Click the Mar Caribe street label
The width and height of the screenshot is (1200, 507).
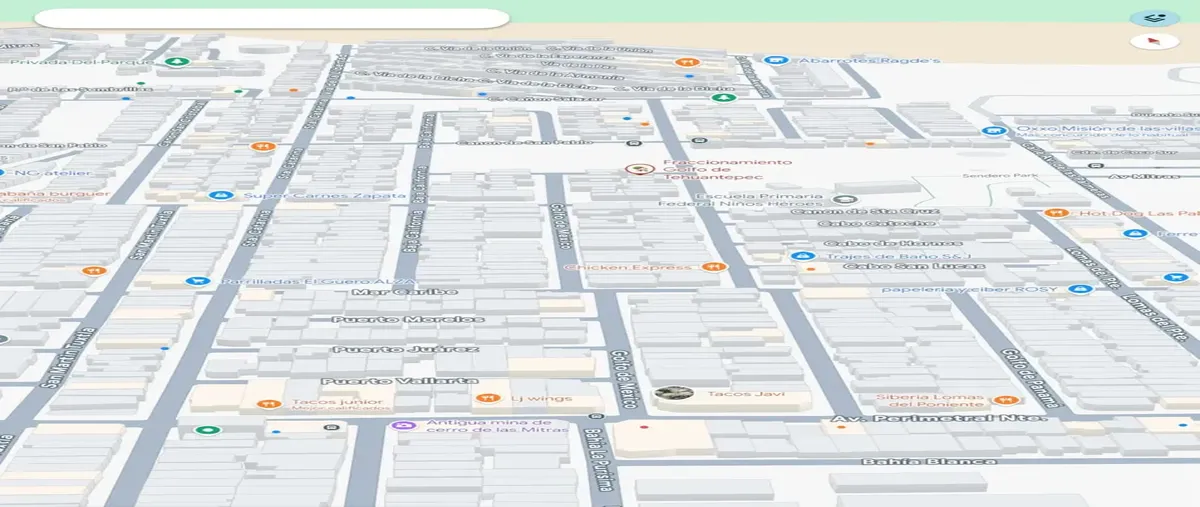pyautogui.click(x=404, y=292)
